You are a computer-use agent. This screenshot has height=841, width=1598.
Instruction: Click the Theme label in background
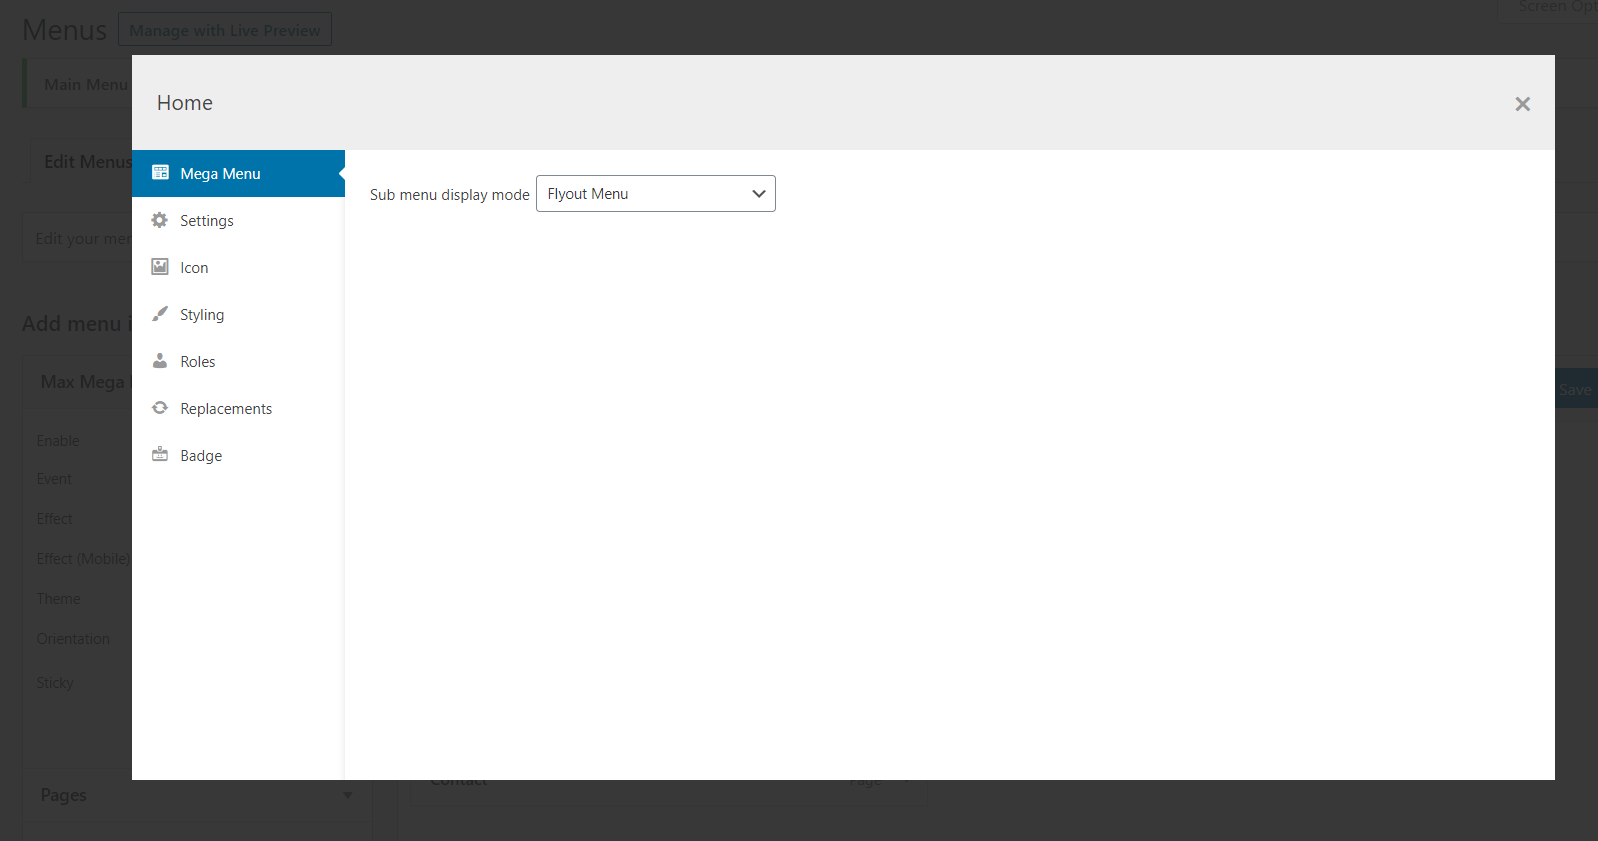tap(58, 599)
